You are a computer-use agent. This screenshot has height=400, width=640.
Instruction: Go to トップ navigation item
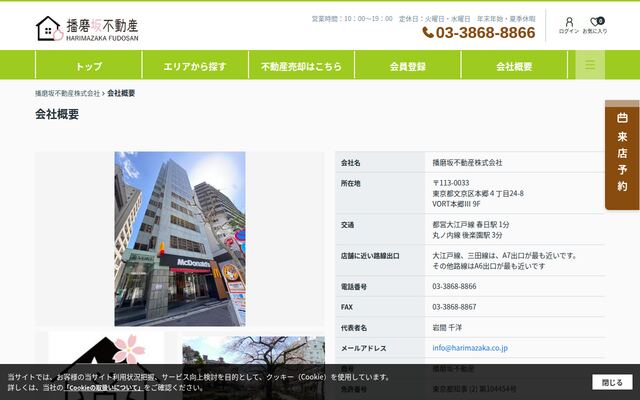pyautogui.click(x=89, y=66)
